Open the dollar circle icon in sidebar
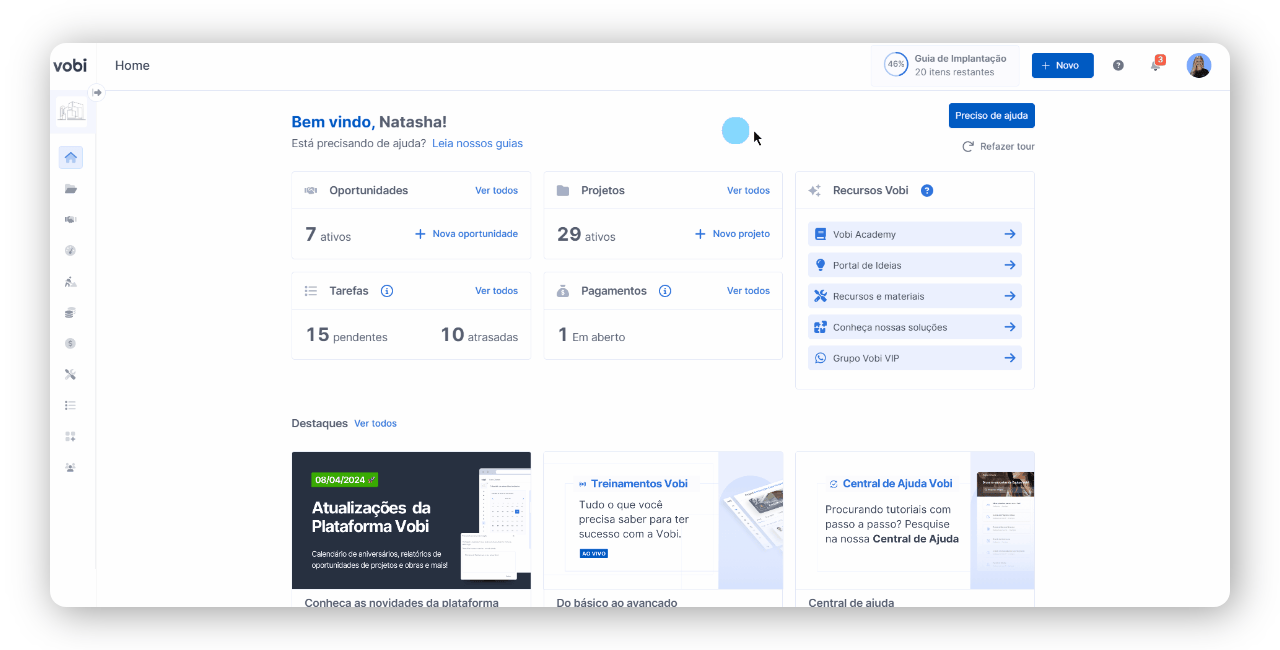1280x650 pixels. click(x=71, y=344)
